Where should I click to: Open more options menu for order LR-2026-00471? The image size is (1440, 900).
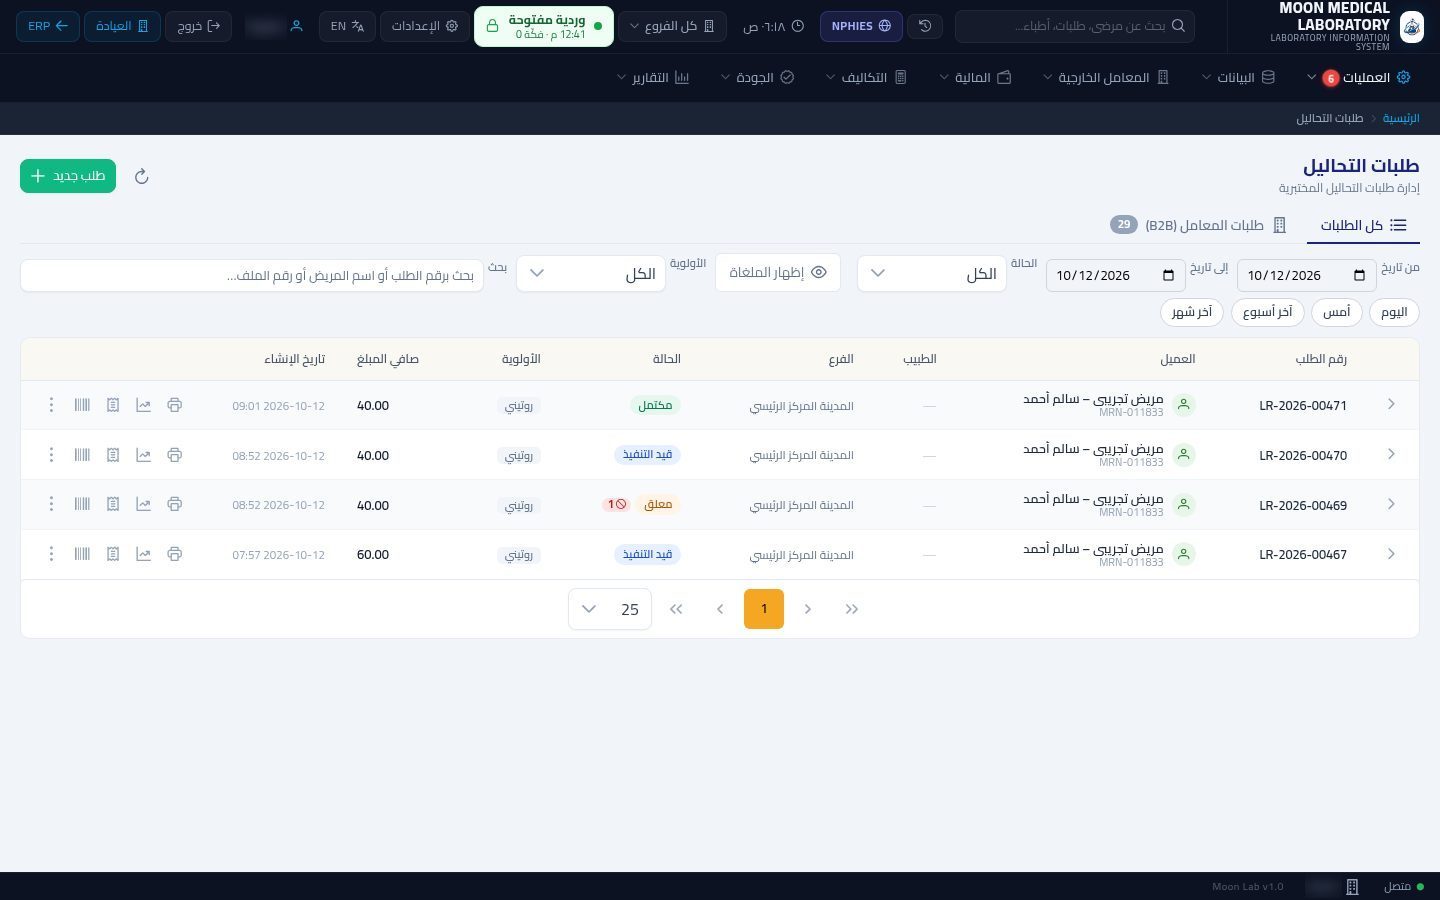(51, 405)
